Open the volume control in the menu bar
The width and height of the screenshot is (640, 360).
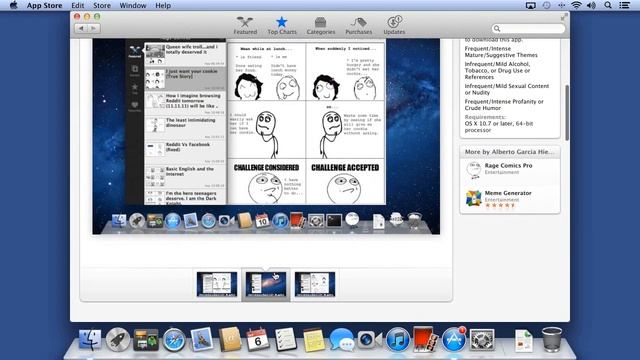[591, 5]
